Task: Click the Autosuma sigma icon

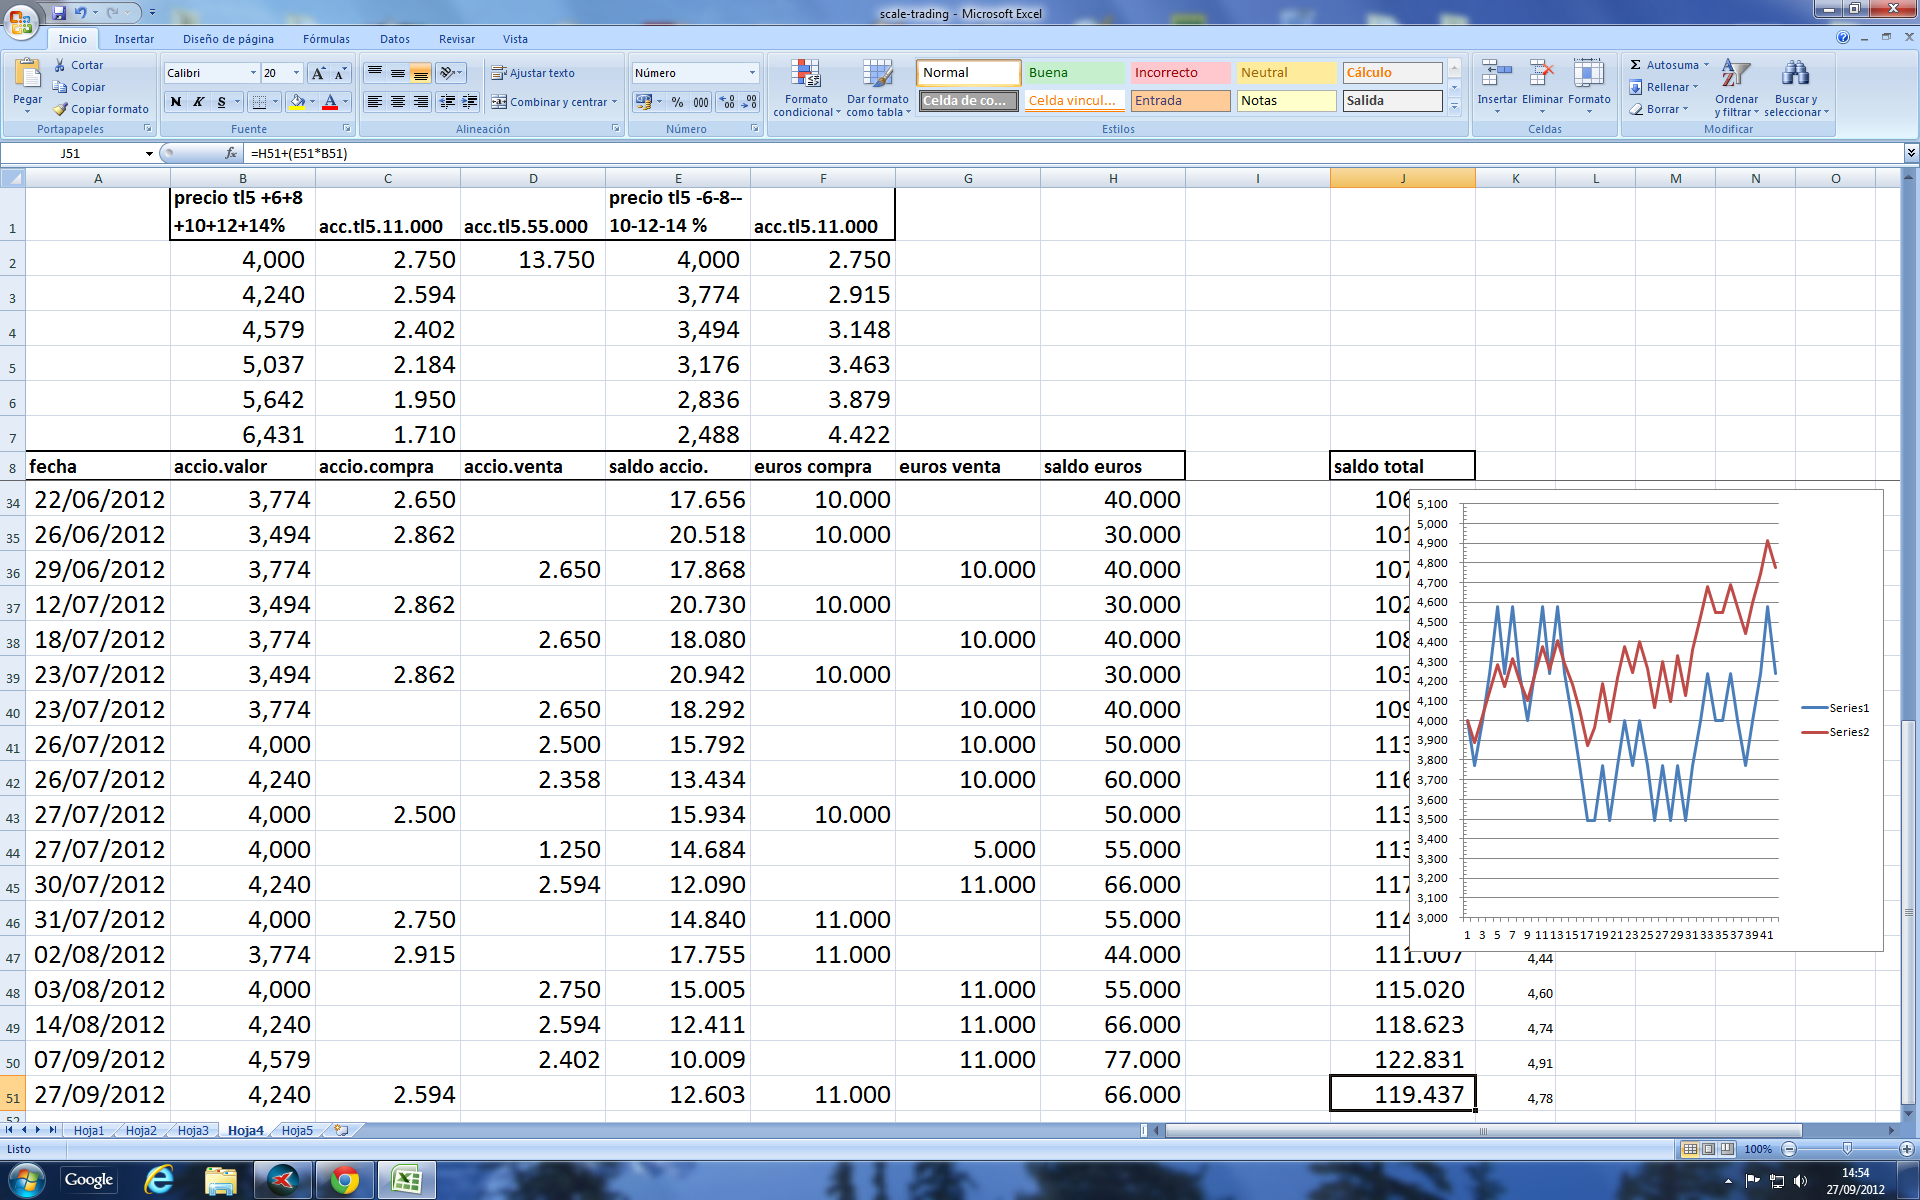Action: pos(1636,65)
